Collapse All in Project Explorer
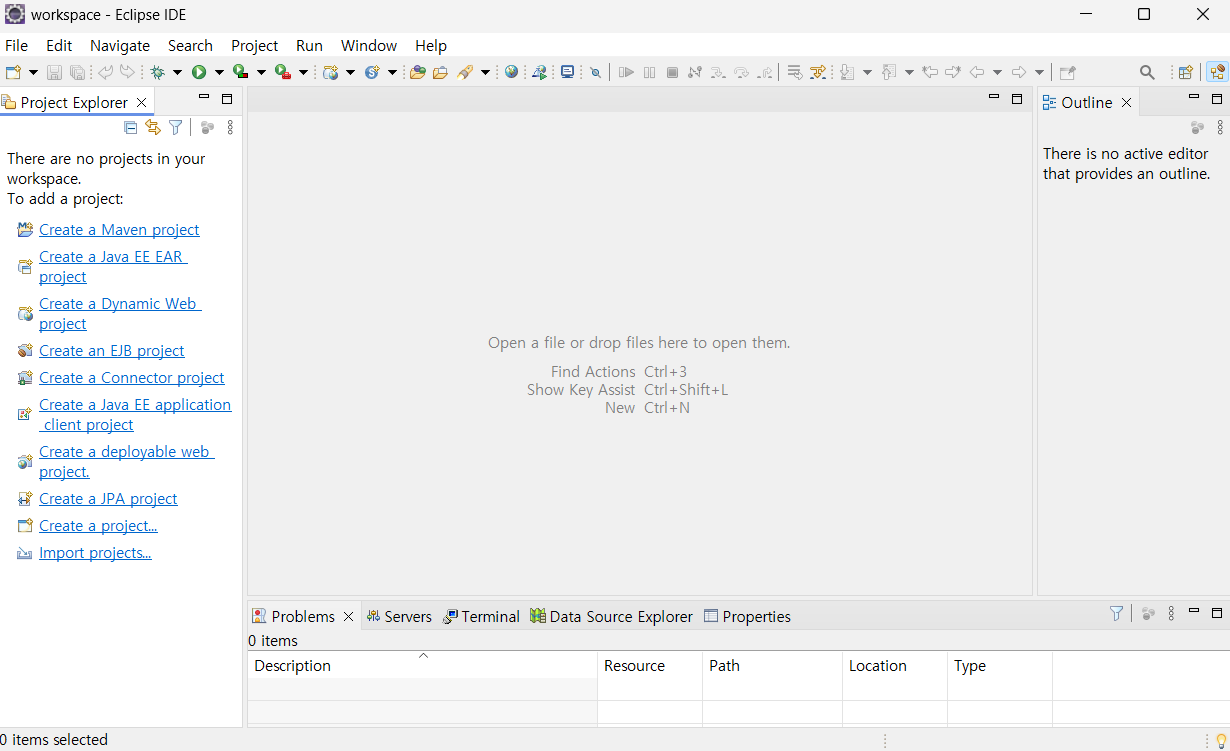1230x751 pixels. click(130, 127)
